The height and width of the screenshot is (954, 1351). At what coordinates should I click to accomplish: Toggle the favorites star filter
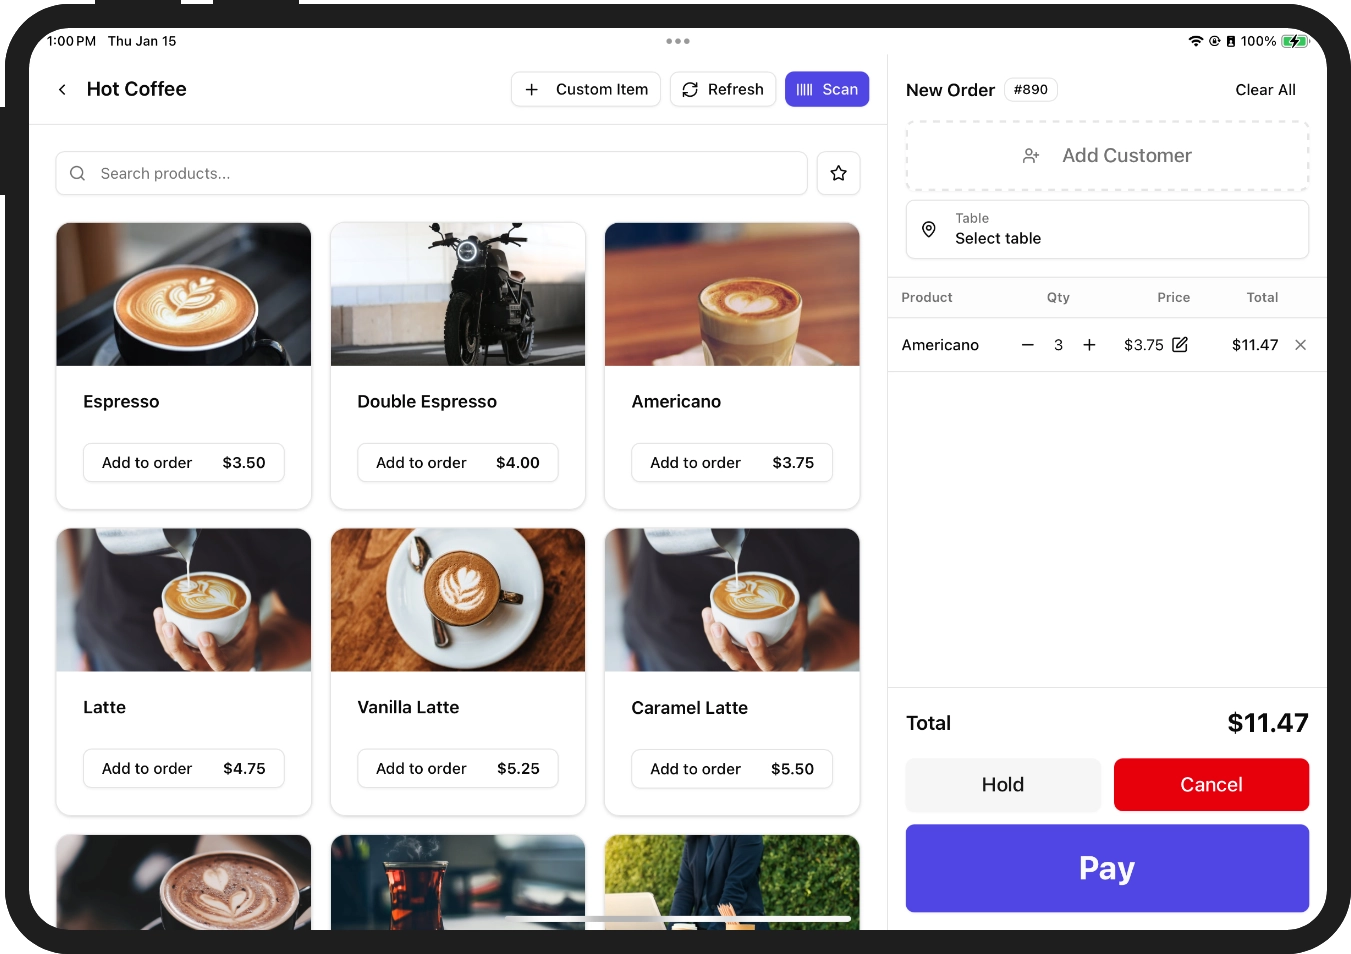tap(838, 173)
